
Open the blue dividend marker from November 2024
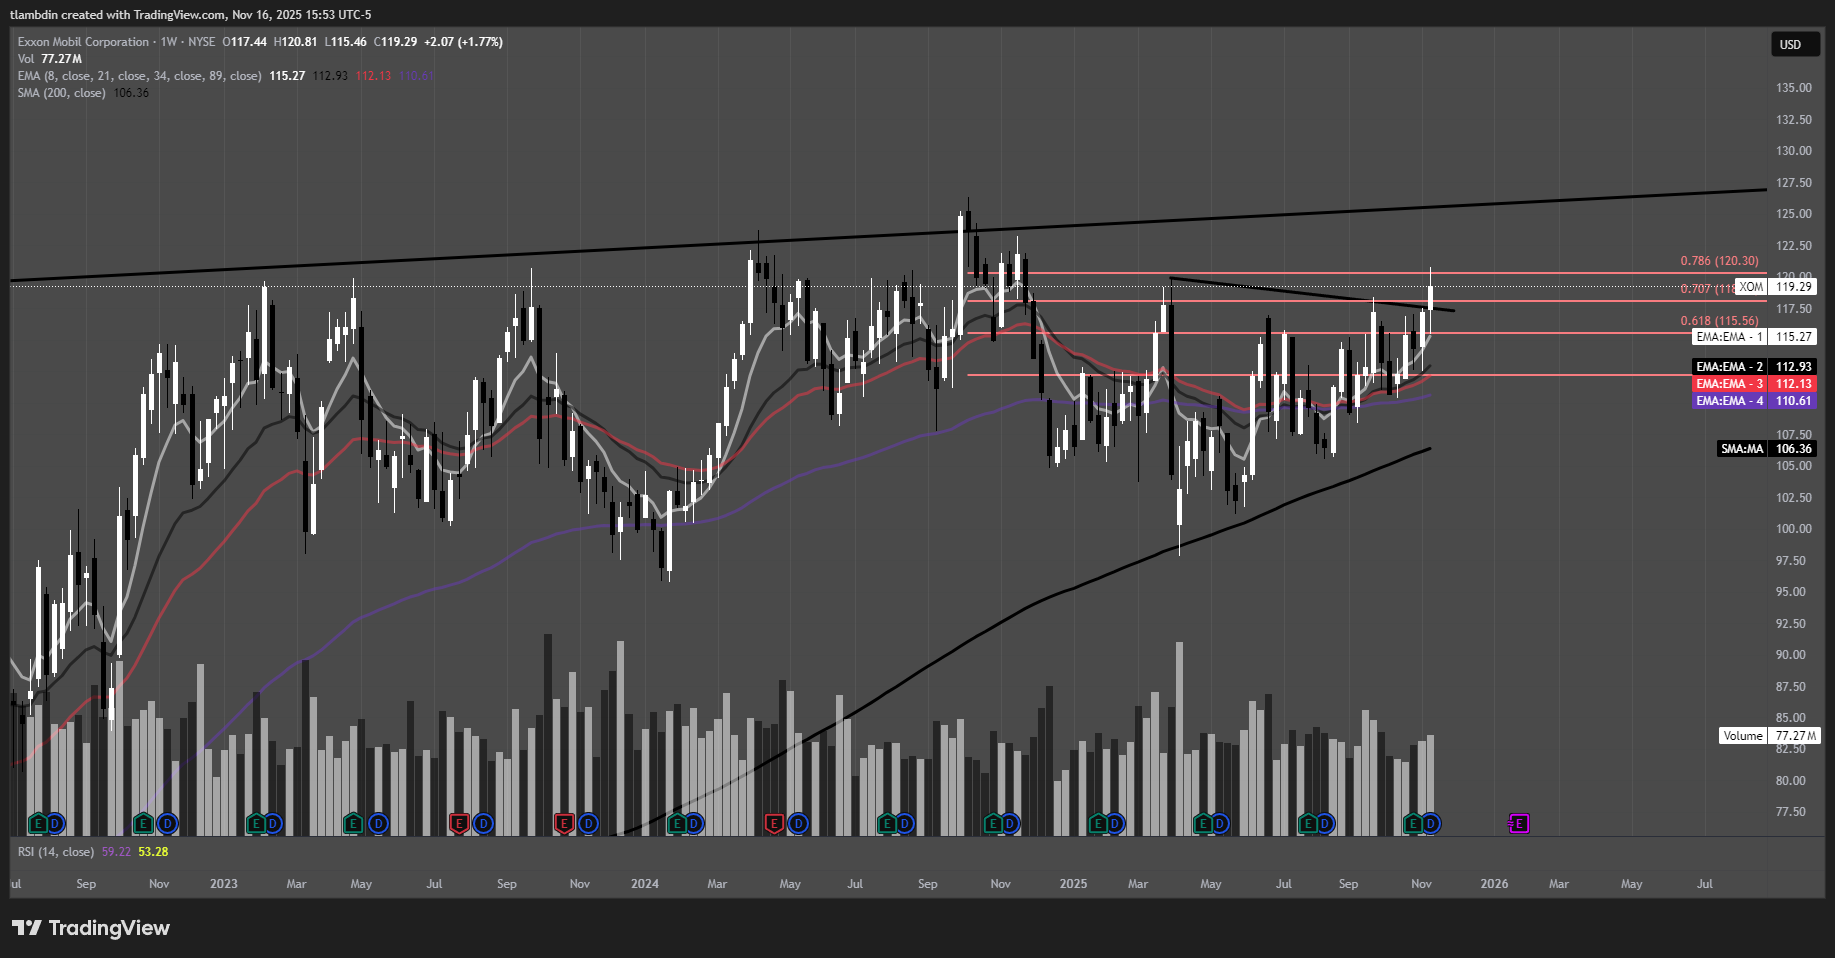1010,824
